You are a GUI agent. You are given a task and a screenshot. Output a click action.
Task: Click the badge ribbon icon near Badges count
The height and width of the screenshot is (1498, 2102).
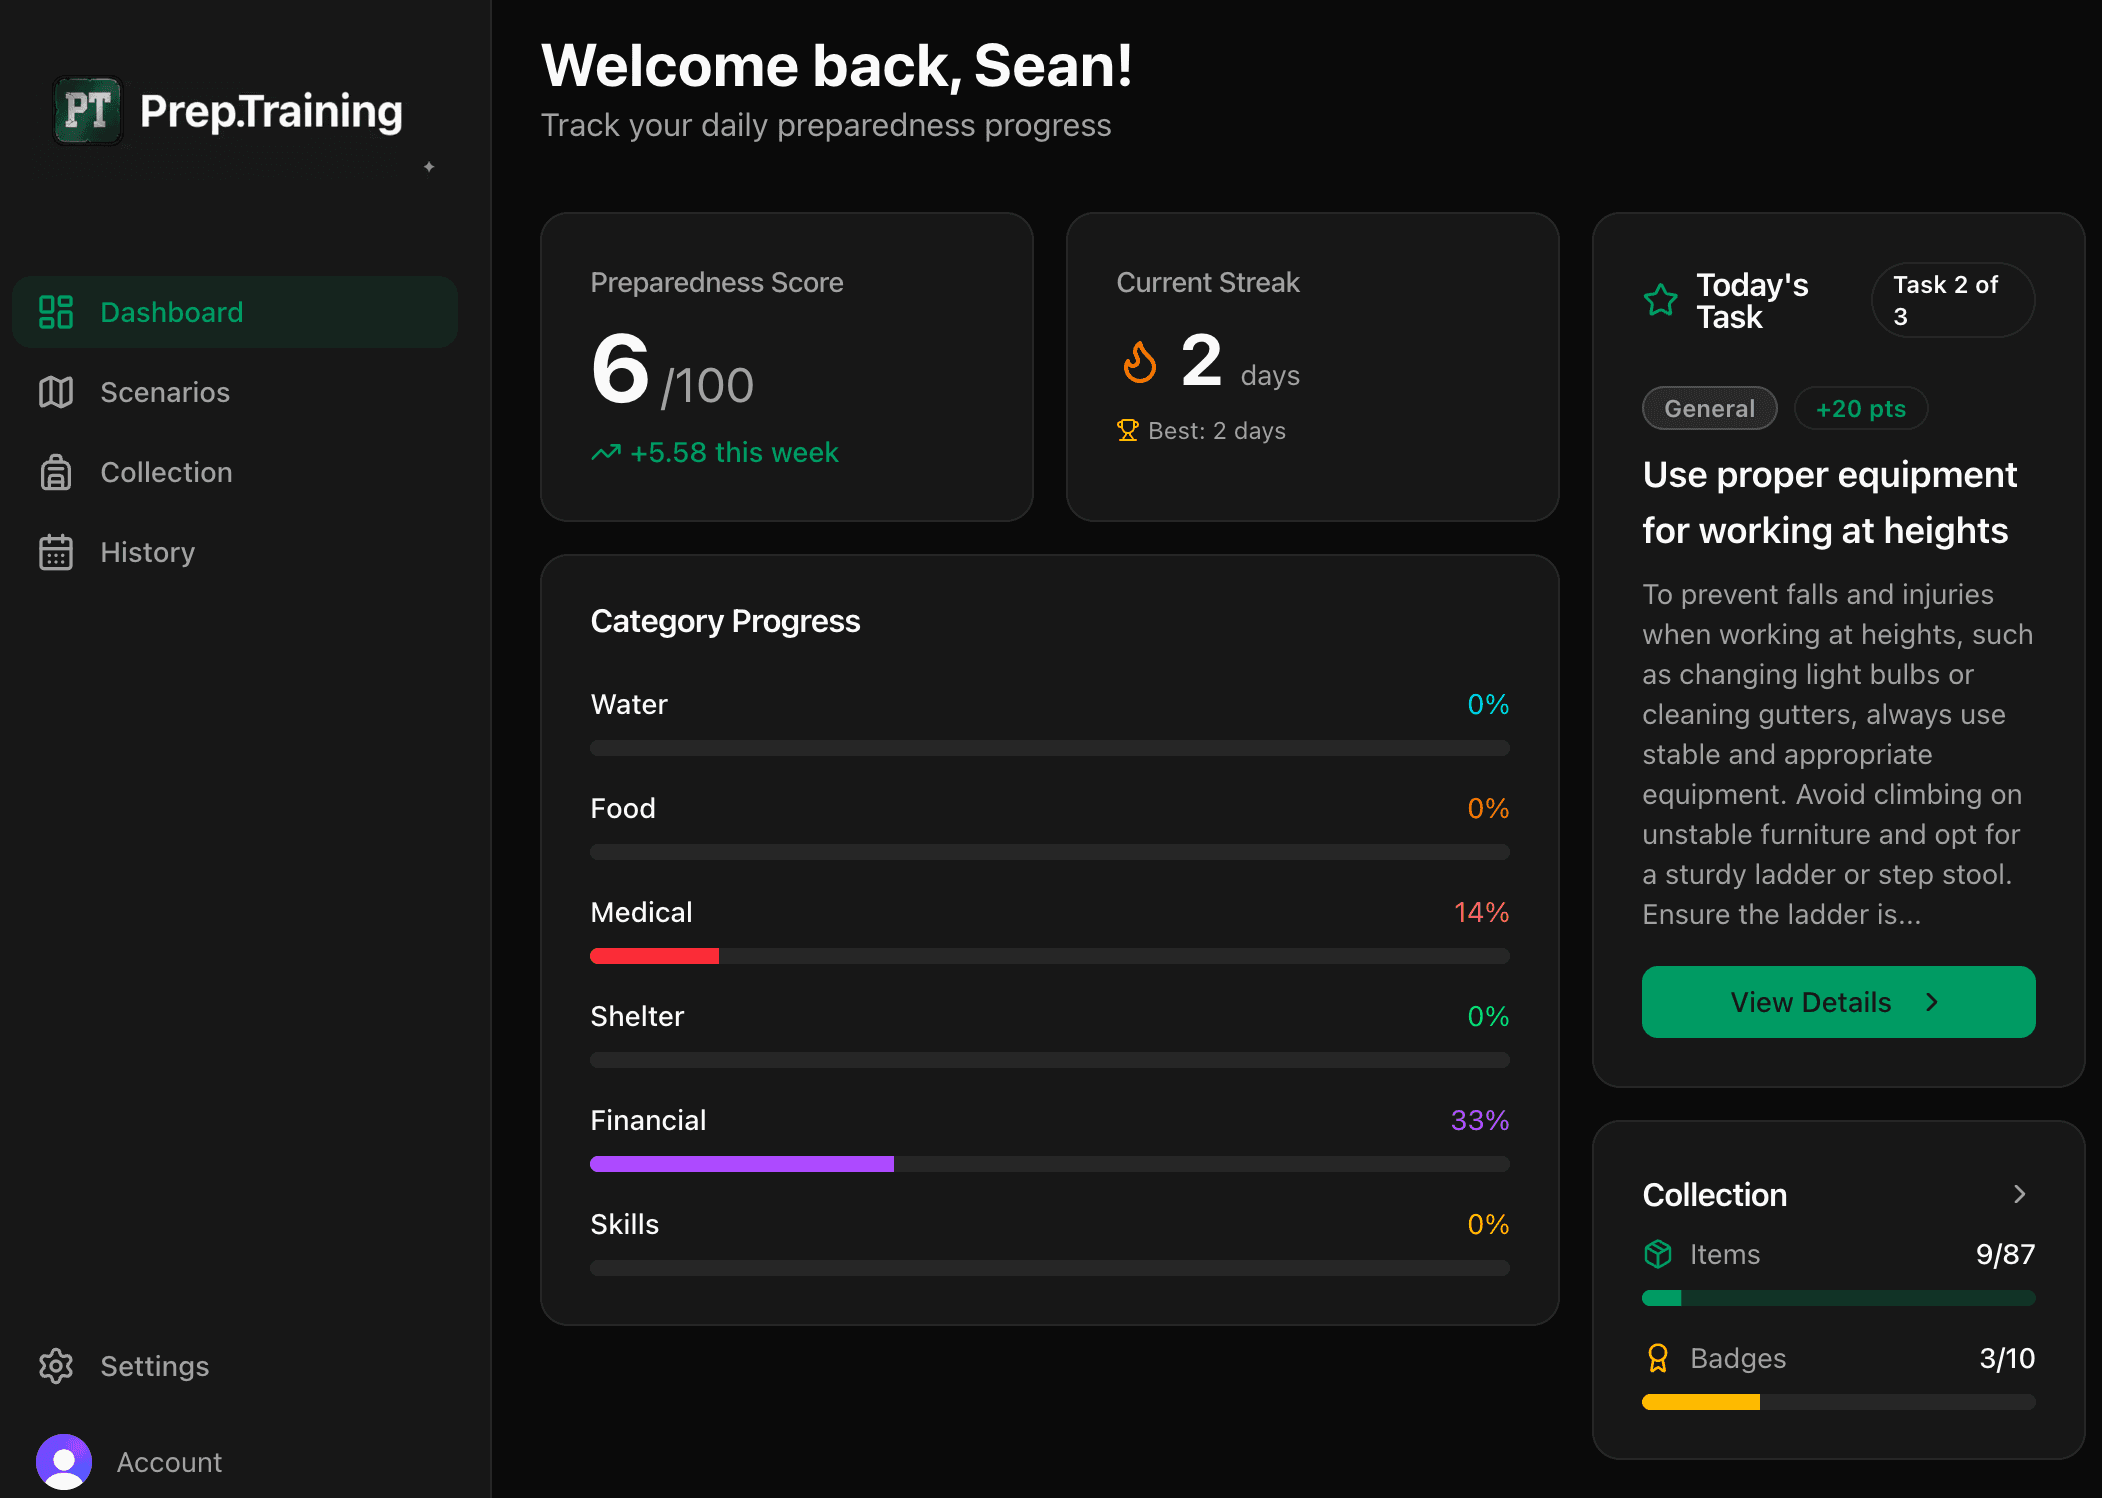(1659, 1358)
